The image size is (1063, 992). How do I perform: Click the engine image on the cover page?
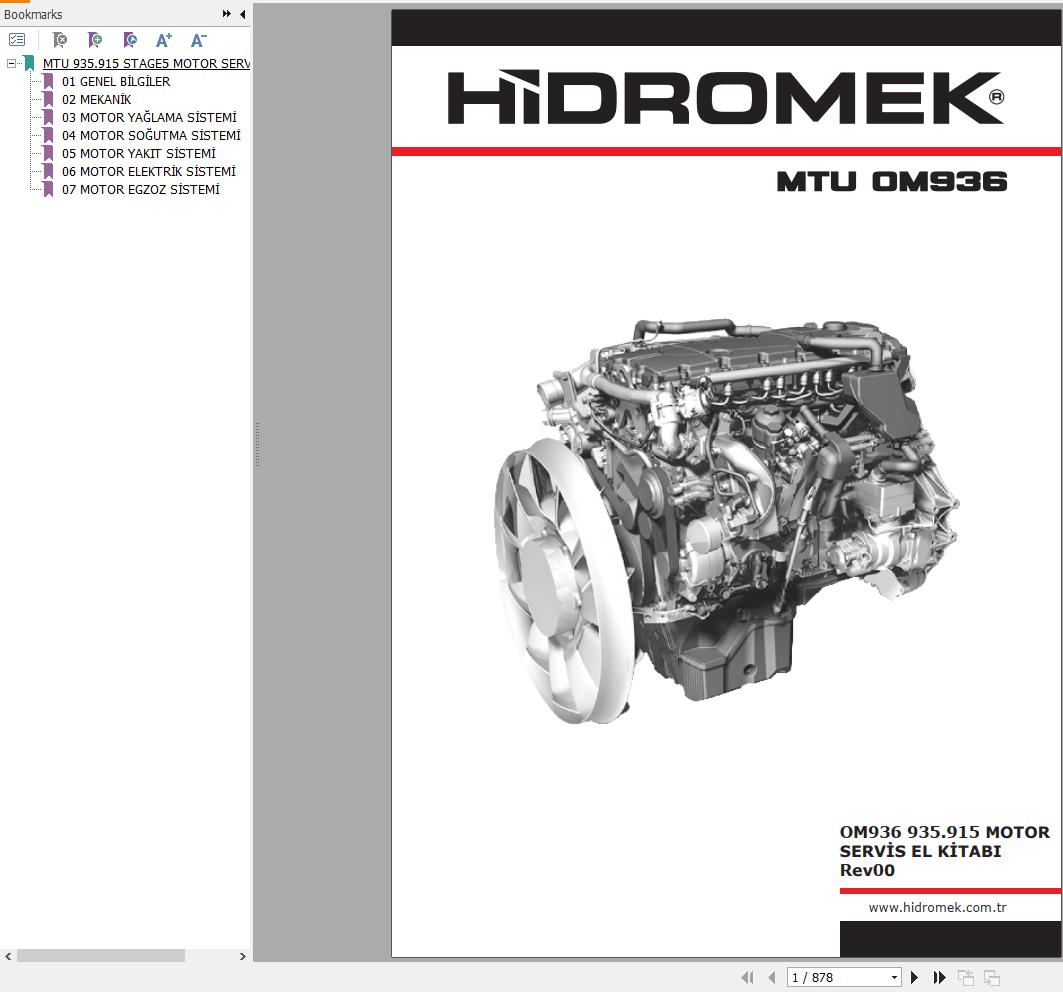(x=726, y=520)
